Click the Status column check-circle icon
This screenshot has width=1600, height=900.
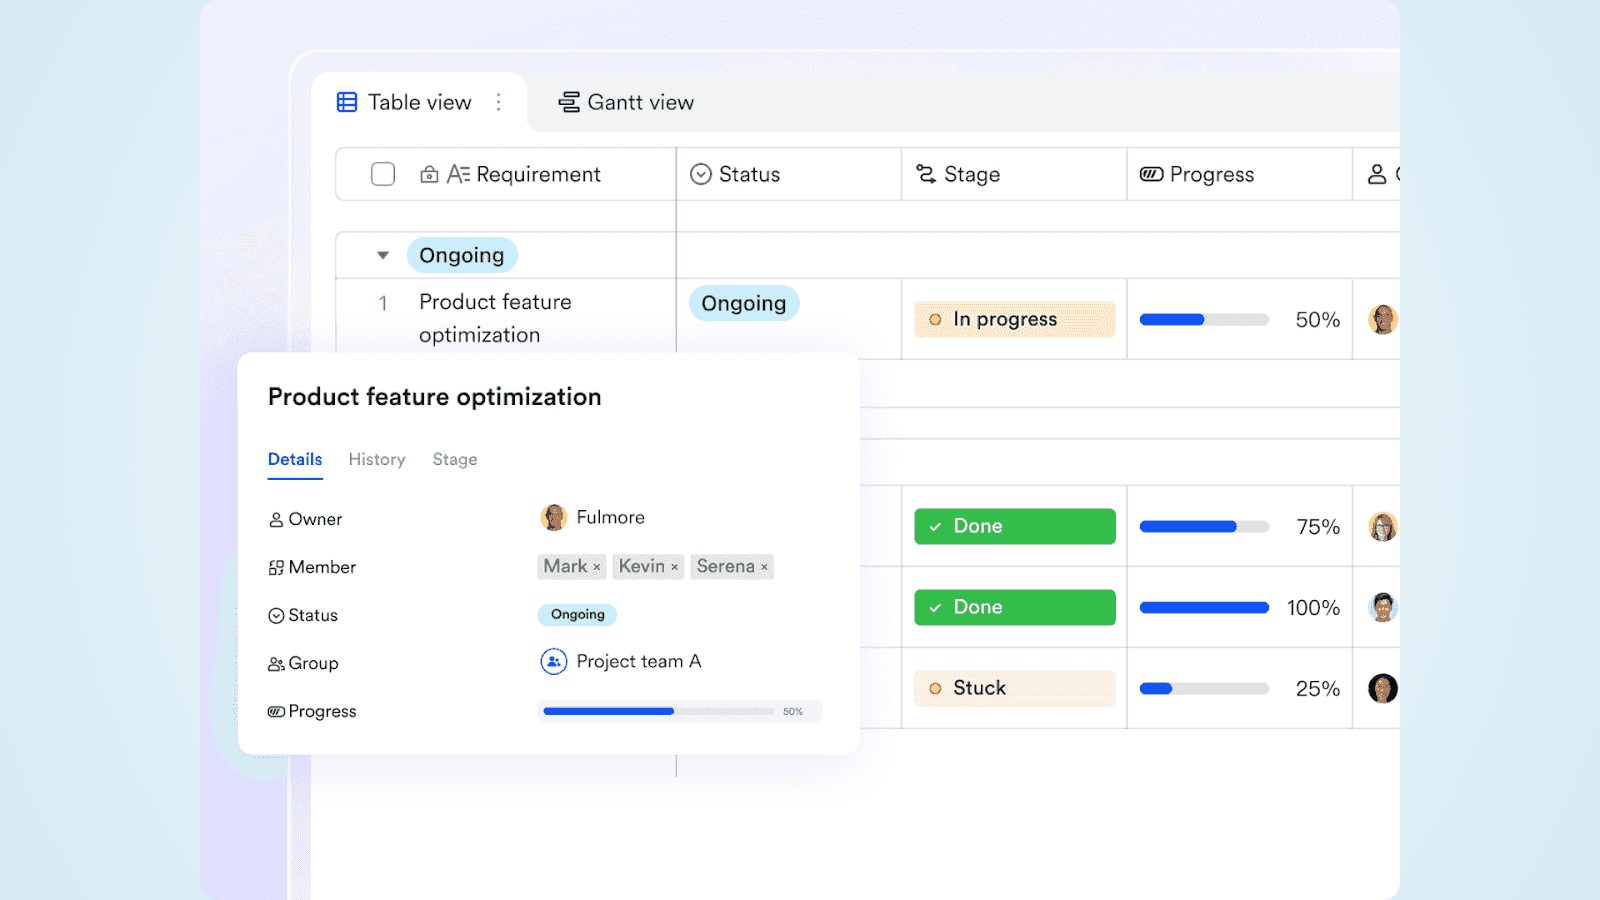click(x=700, y=173)
